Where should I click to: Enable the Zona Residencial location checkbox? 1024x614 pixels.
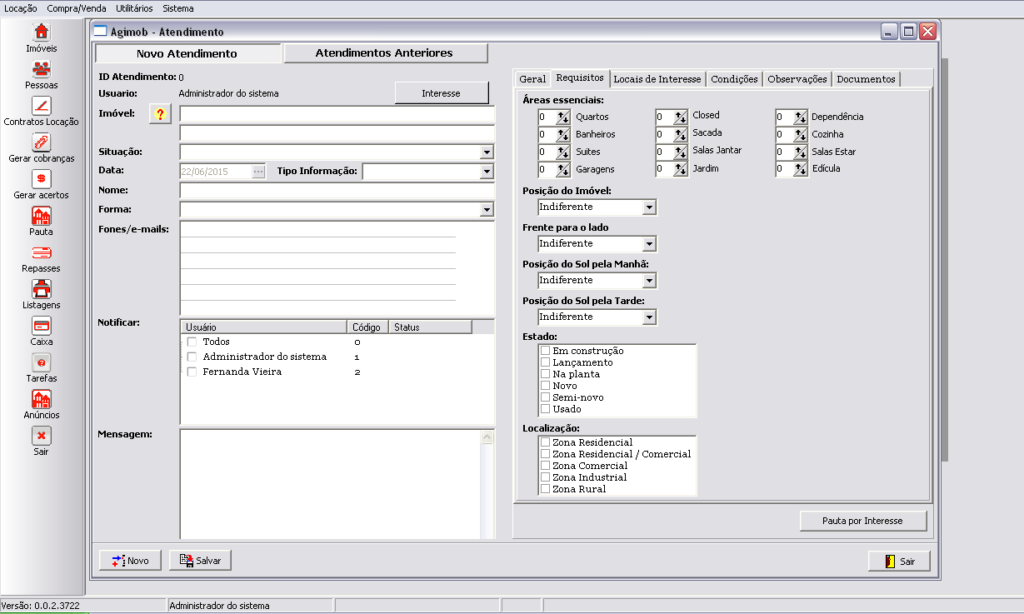pyautogui.click(x=545, y=442)
